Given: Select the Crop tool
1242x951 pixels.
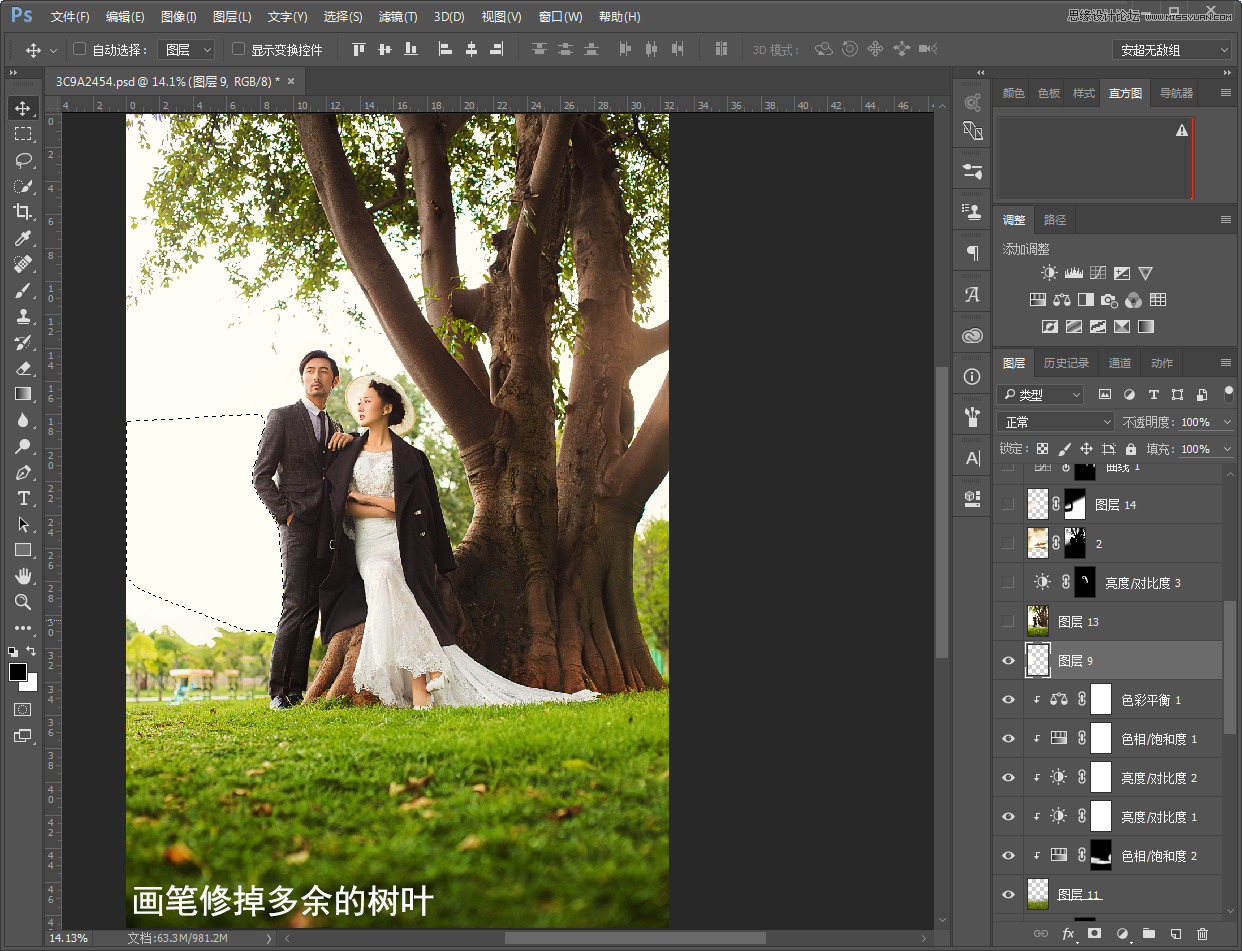Looking at the screenshot, I should (22, 212).
